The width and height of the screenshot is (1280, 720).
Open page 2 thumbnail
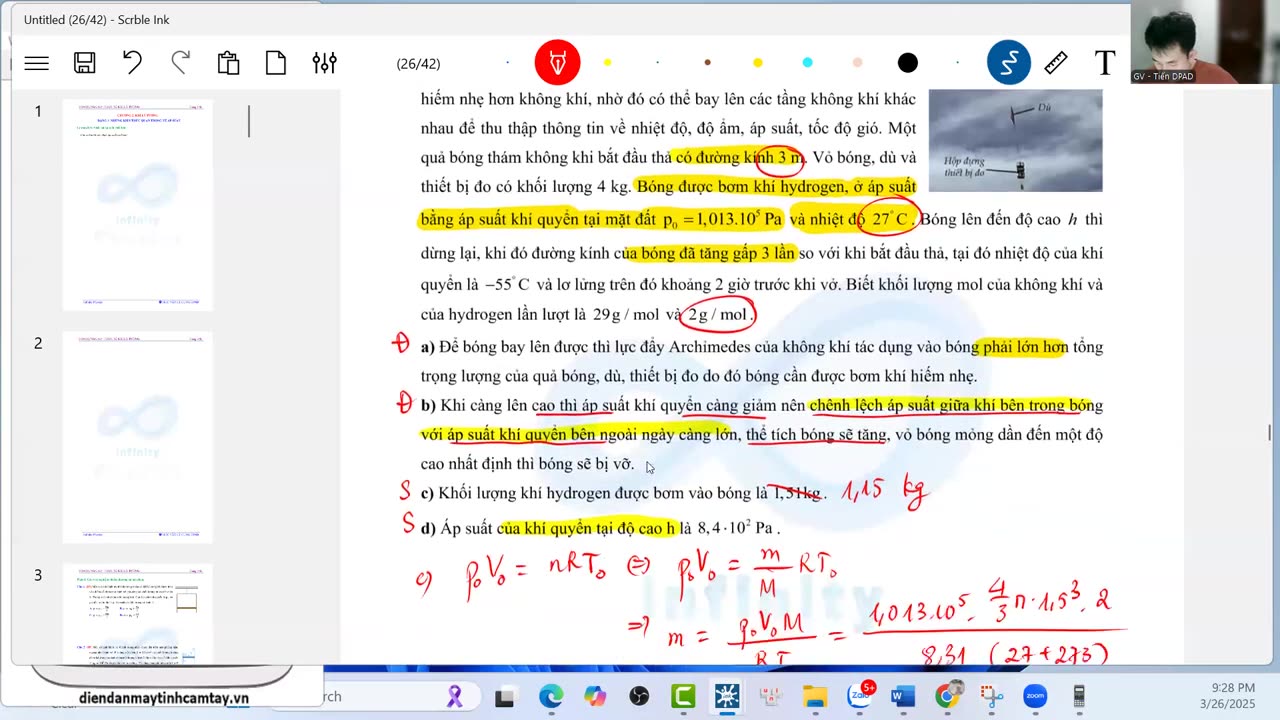pos(138,437)
